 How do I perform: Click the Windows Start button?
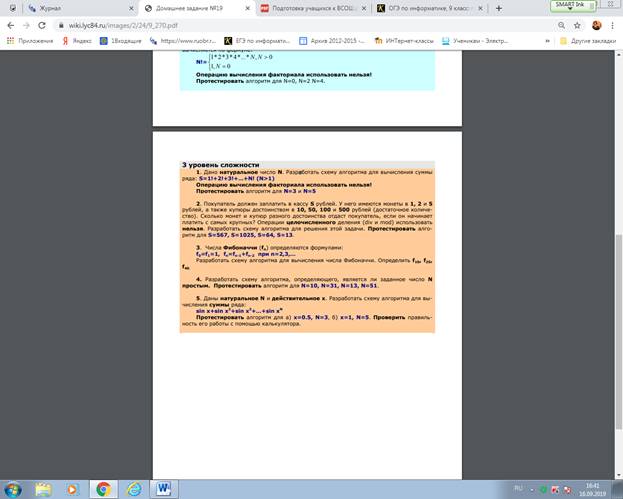click(12, 488)
